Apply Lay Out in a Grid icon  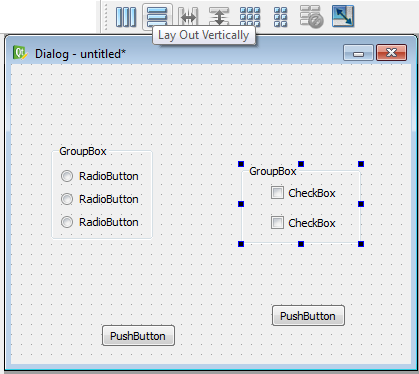(x=250, y=17)
